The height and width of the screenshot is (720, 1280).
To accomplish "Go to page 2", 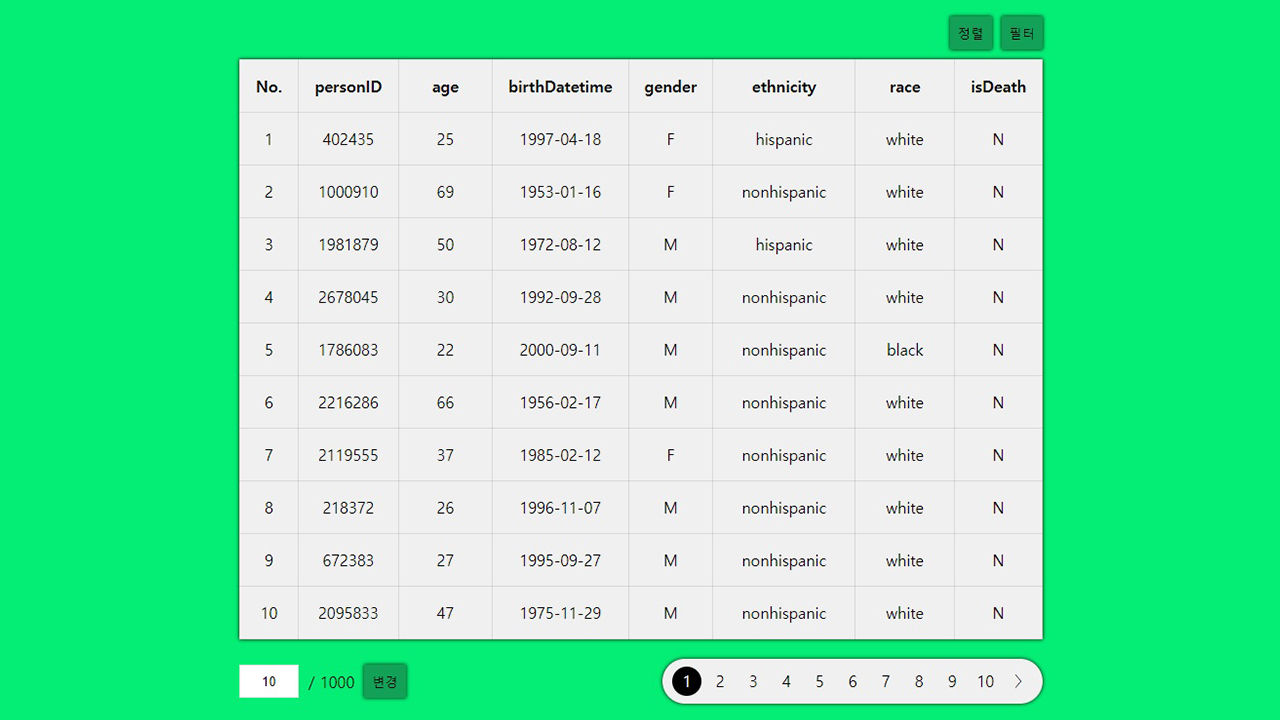I will pos(720,681).
